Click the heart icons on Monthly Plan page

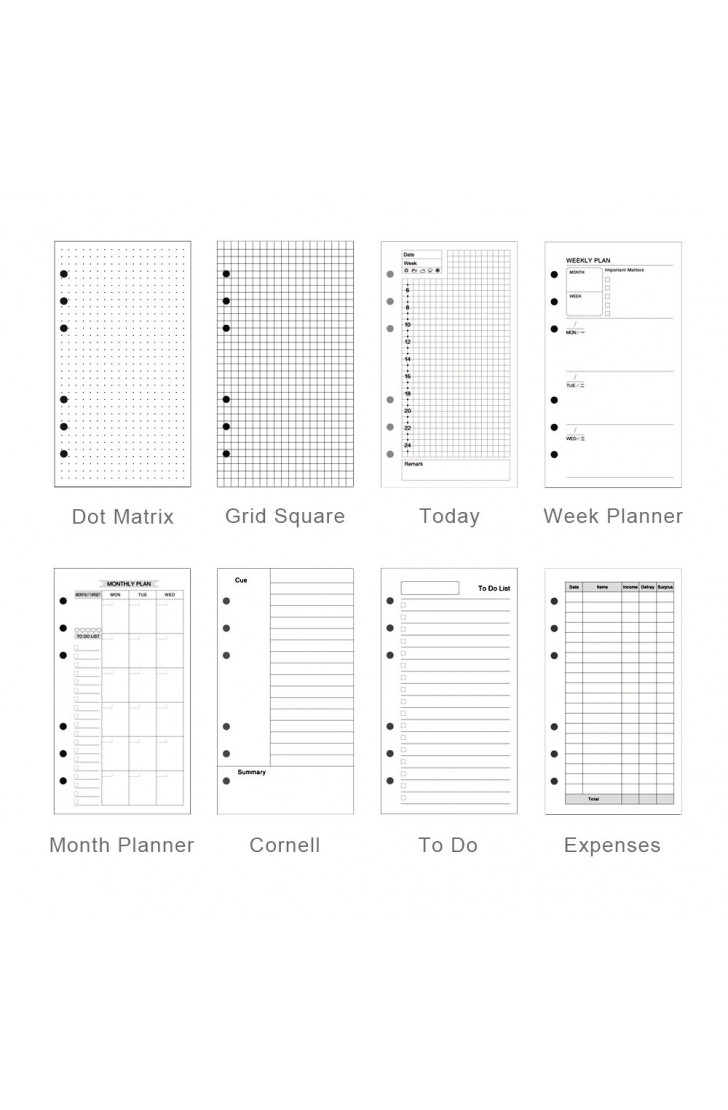(88, 630)
